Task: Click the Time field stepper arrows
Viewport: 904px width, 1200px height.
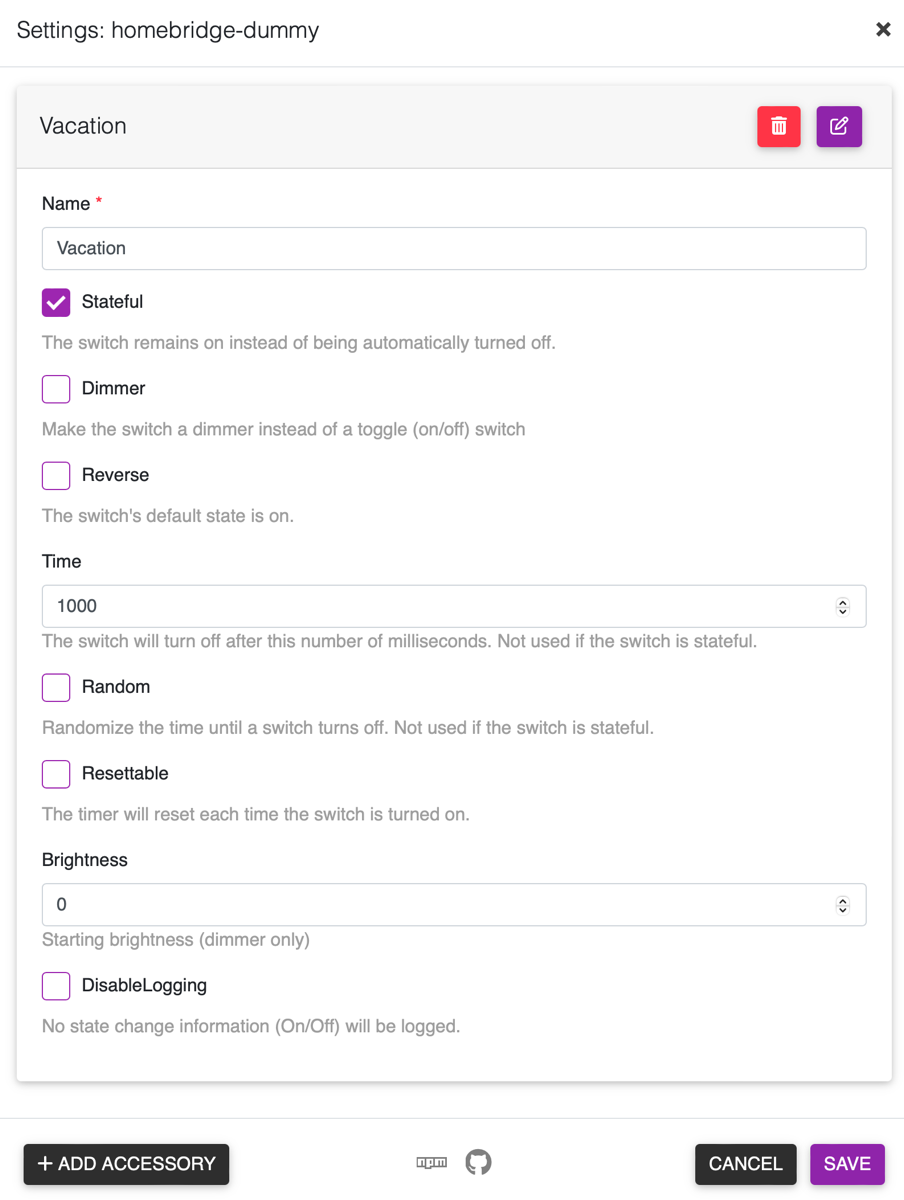Action: (843, 607)
